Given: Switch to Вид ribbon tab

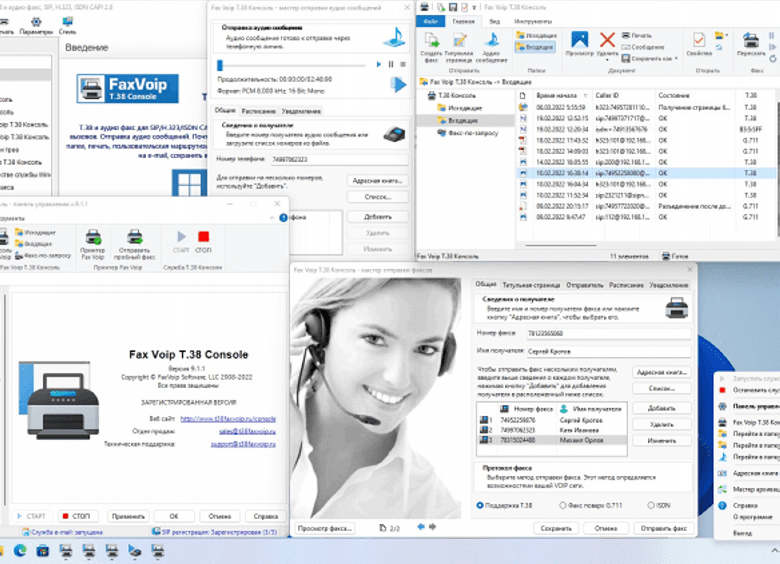Looking at the screenshot, I should 494,21.
